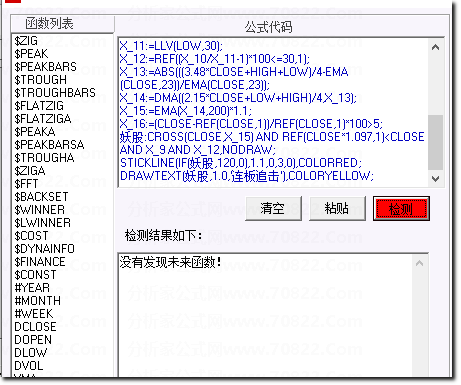Select #MONTH function entry

point(38,301)
